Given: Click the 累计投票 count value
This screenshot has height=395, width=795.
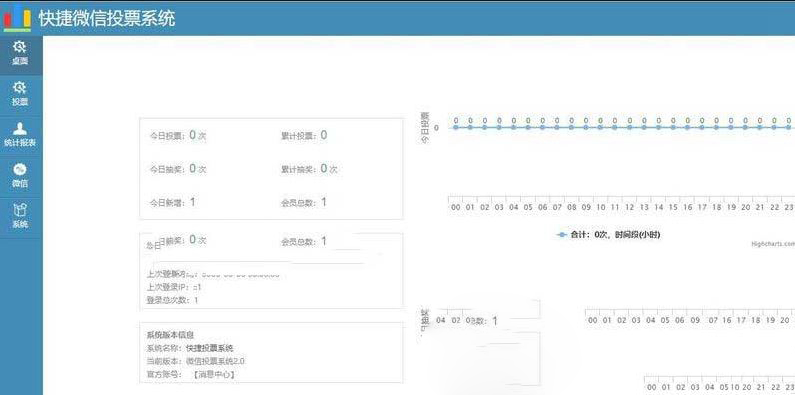Looking at the screenshot, I should click(x=323, y=135).
